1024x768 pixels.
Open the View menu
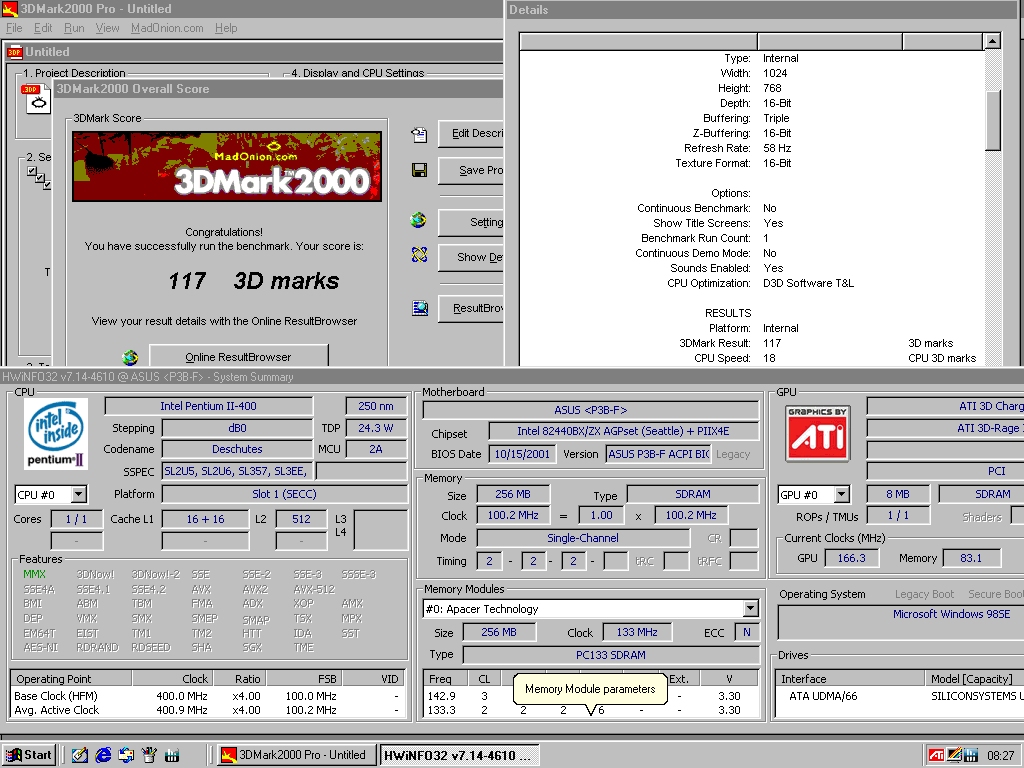coord(107,28)
